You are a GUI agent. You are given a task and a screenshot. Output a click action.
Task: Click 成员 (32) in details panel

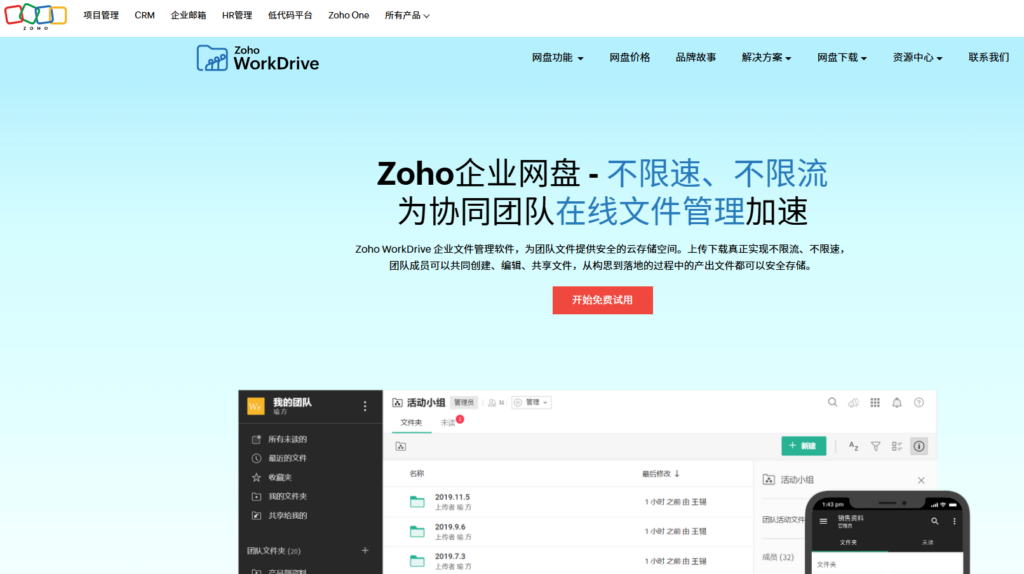click(778, 557)
